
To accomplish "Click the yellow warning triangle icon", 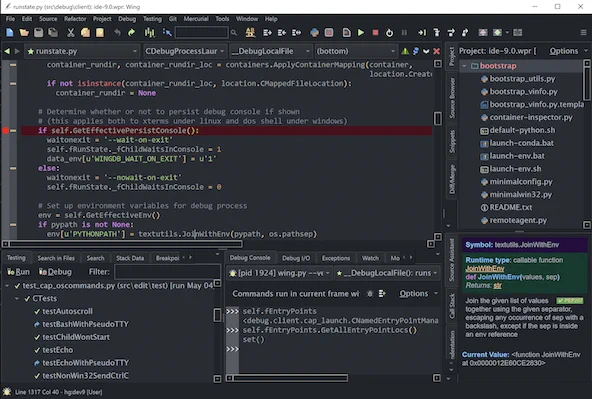I will click(405, 51).
